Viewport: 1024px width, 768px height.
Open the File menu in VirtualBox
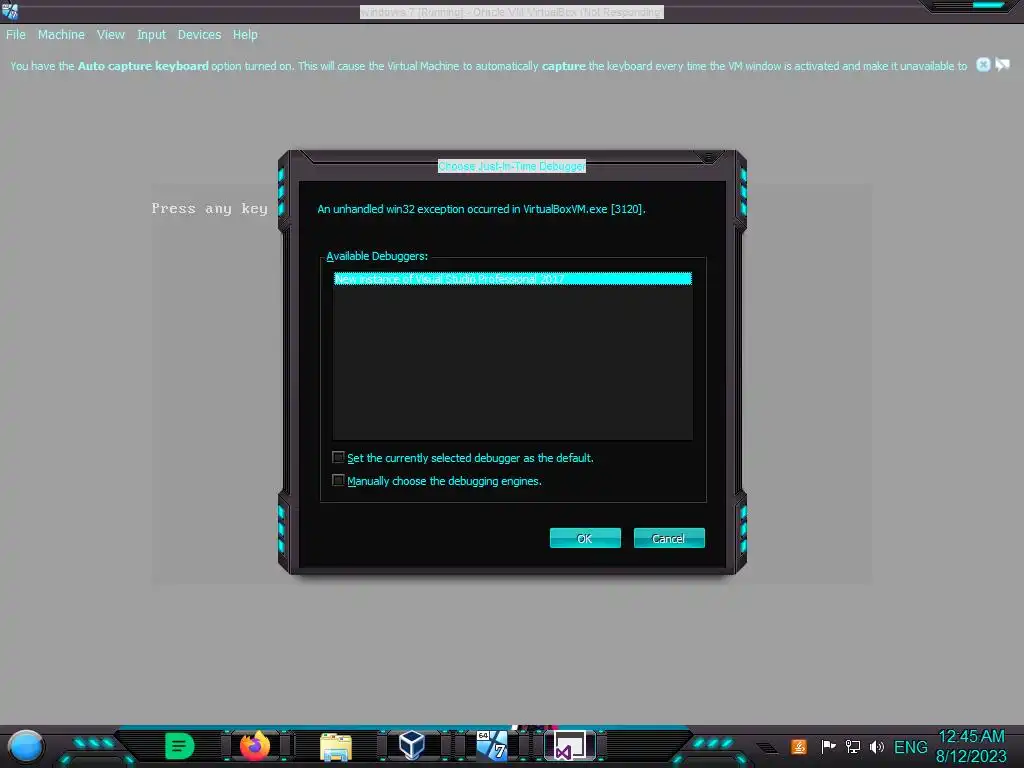point(16,35)
